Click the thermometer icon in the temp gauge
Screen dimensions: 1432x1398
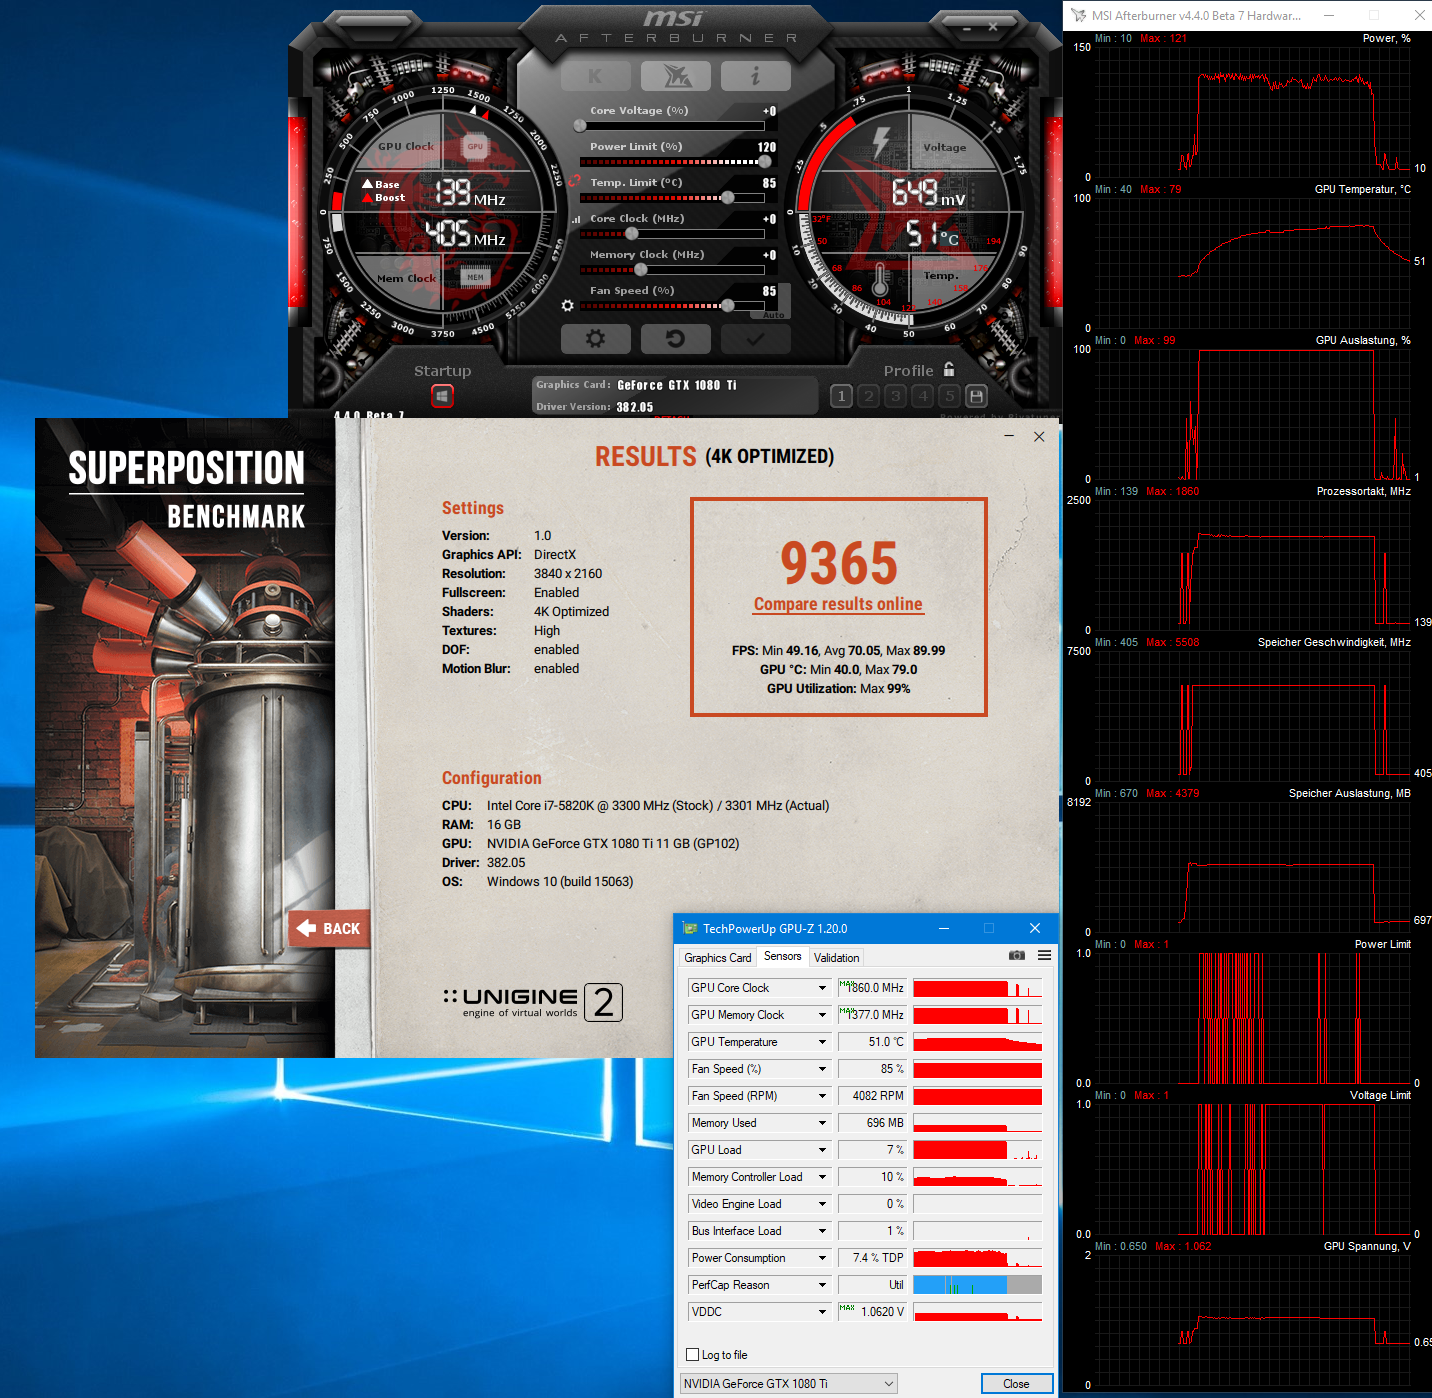[x=880, y=280]
